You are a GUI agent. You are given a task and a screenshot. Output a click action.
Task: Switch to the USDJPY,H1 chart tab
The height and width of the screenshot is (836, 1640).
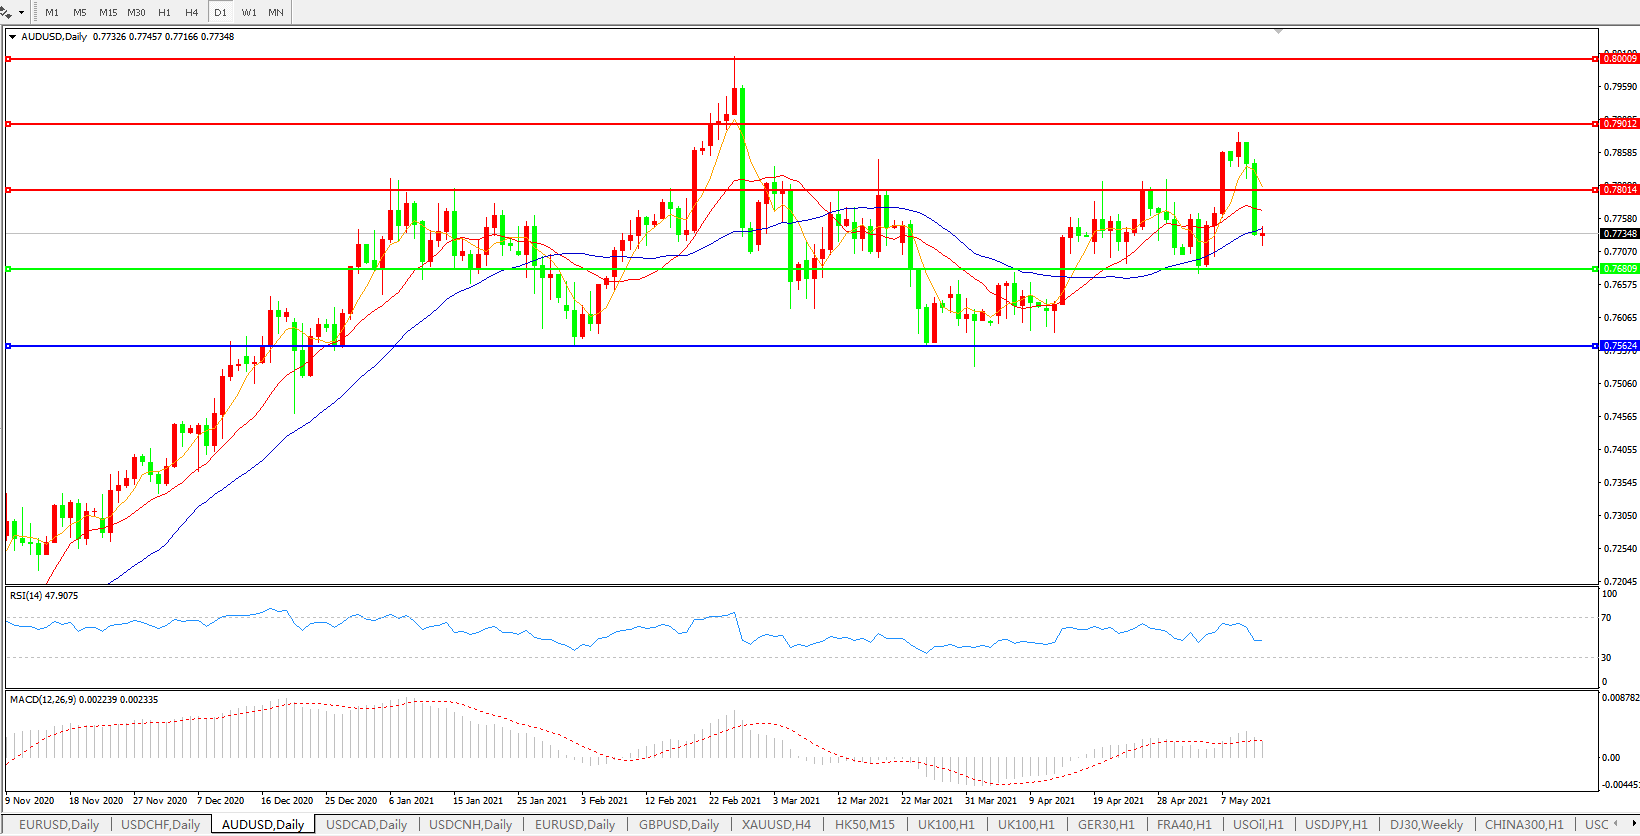tap(1336, 825)
